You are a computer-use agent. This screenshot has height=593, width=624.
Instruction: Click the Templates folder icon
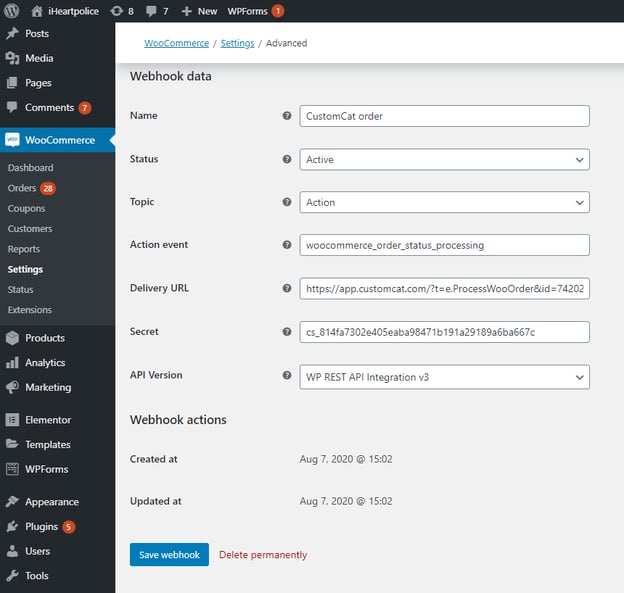pyautogui.click(x=12, y=444)
